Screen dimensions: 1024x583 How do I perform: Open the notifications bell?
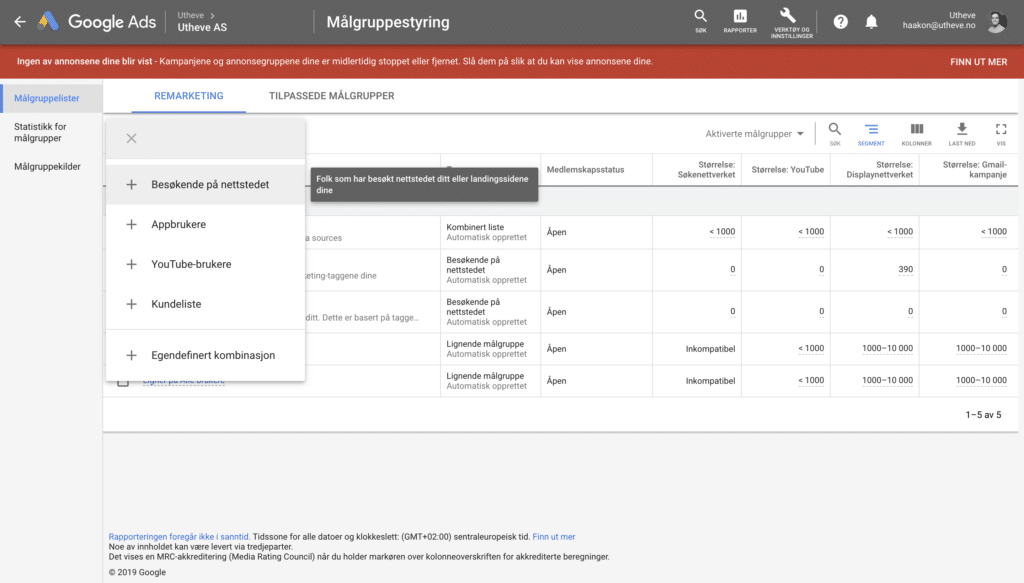871,22
